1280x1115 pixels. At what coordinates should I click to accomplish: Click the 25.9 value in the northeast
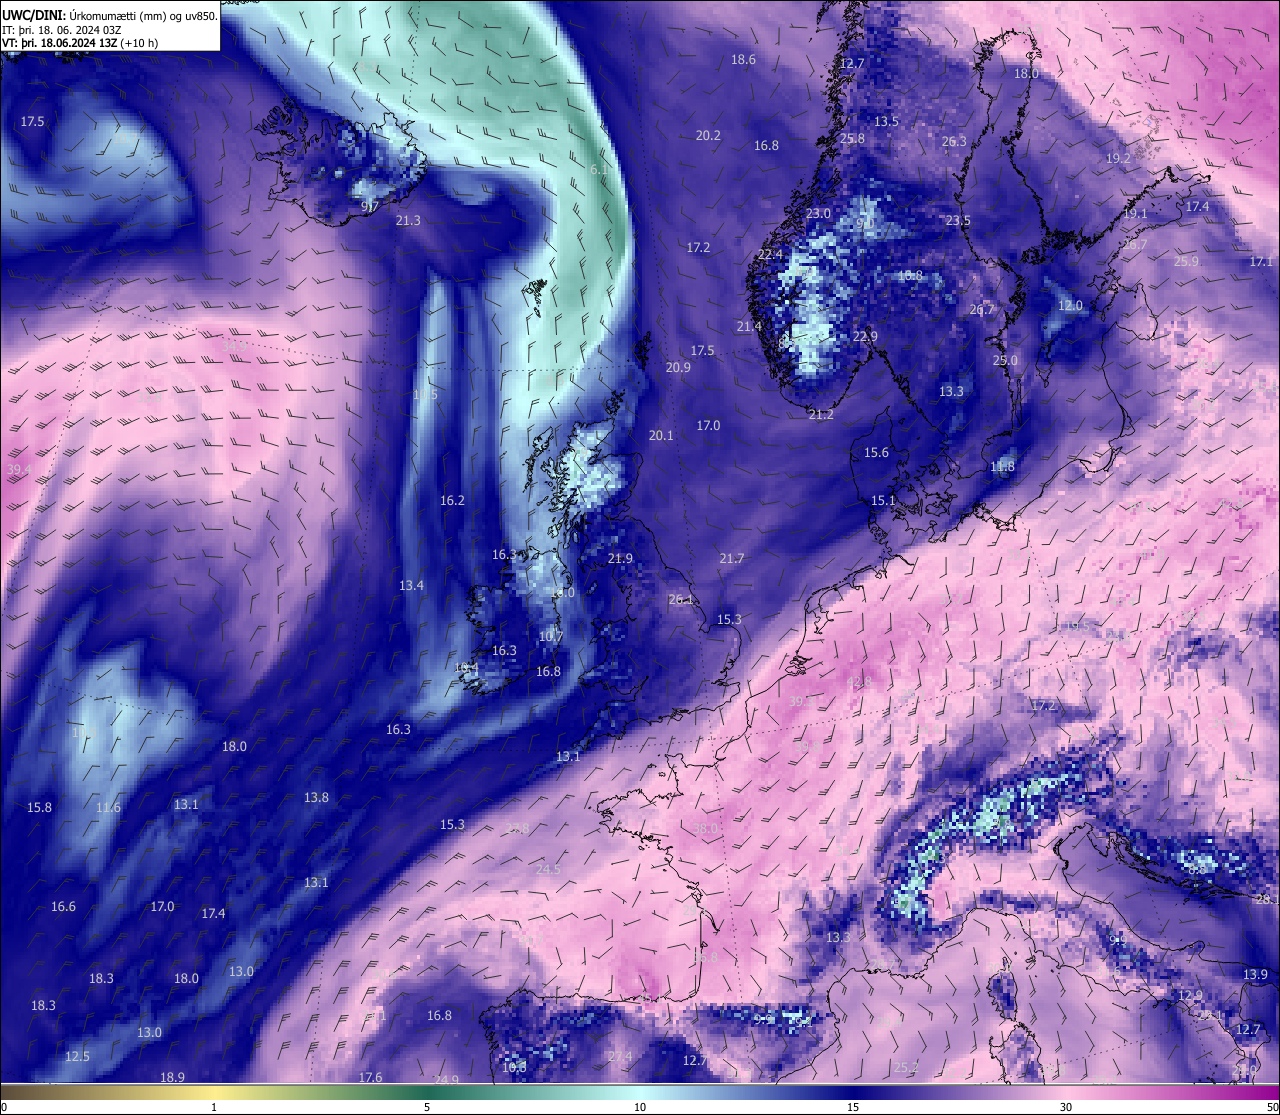point(1186,262)
